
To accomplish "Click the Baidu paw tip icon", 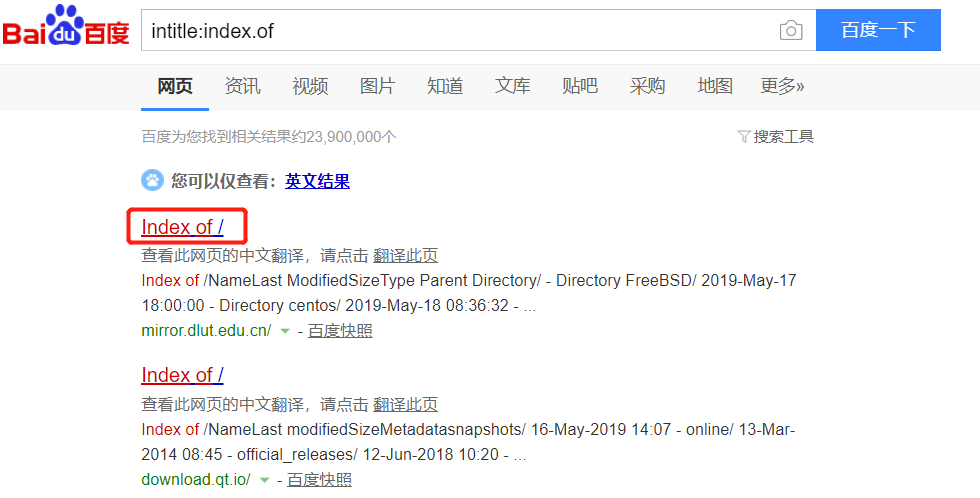I will coord(152,181).
